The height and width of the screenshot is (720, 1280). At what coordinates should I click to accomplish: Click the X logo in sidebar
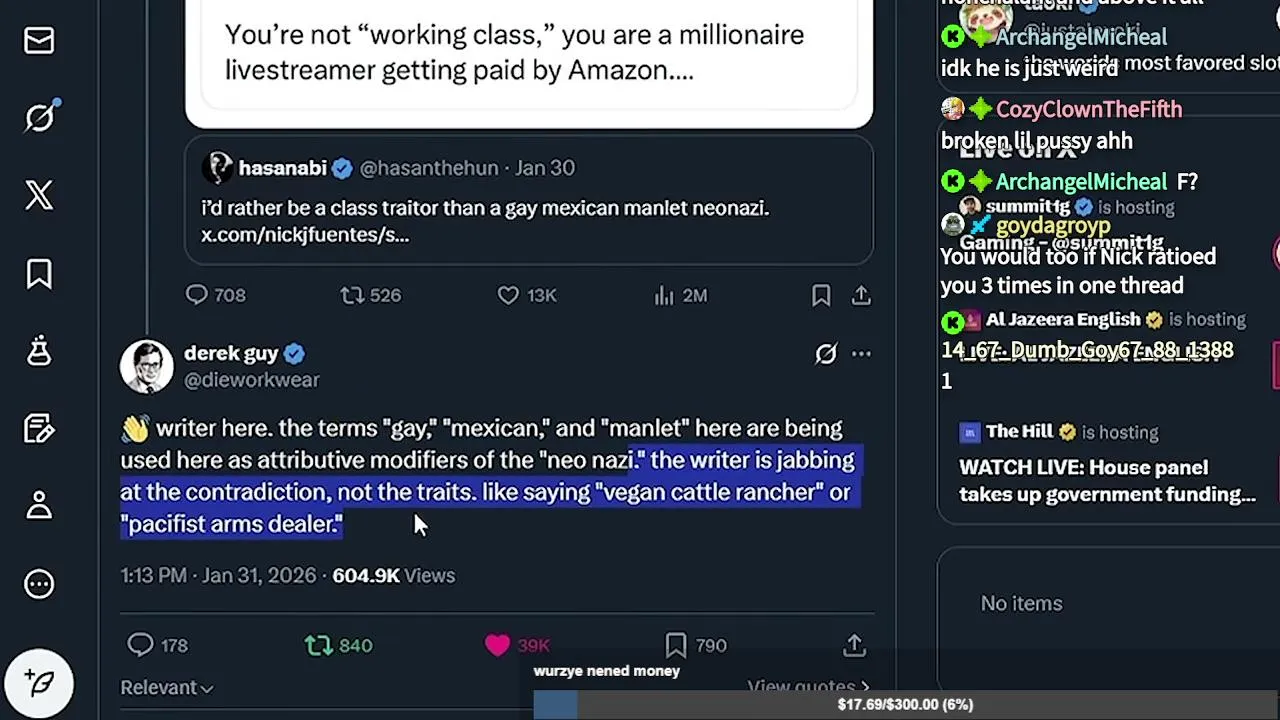(x=39, y=195)
